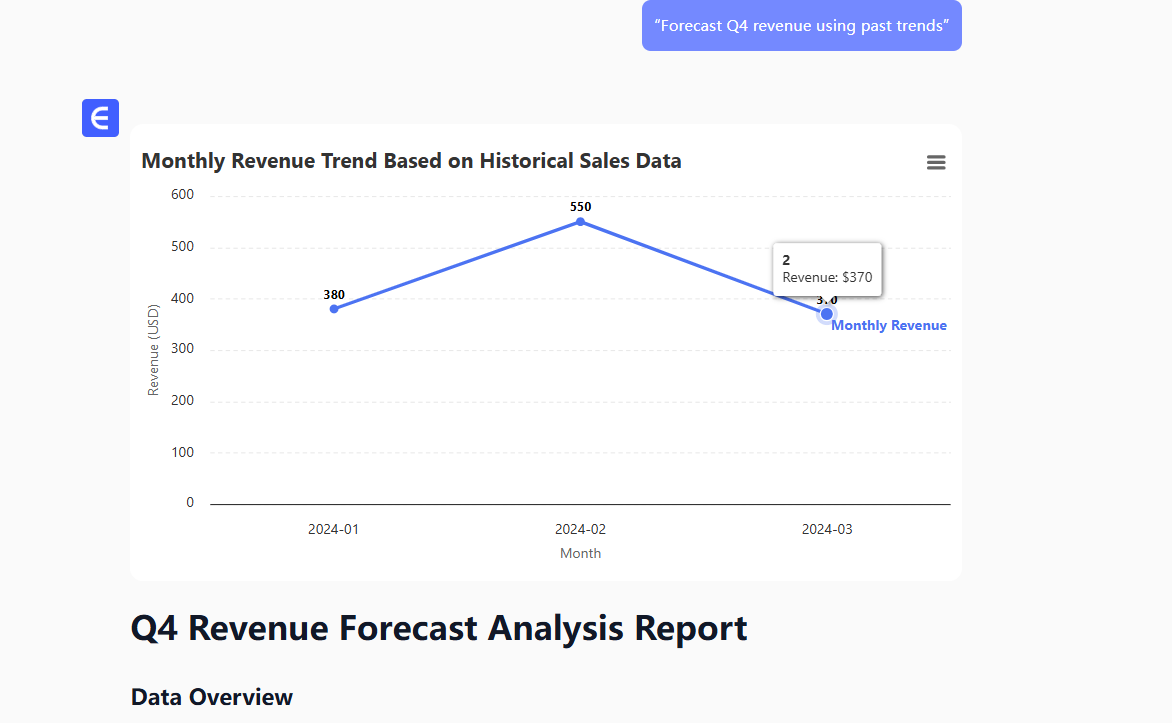Click the "Monthly Revenue" series label
This screenshot has width=1172, height=723.
coord(888,326)
